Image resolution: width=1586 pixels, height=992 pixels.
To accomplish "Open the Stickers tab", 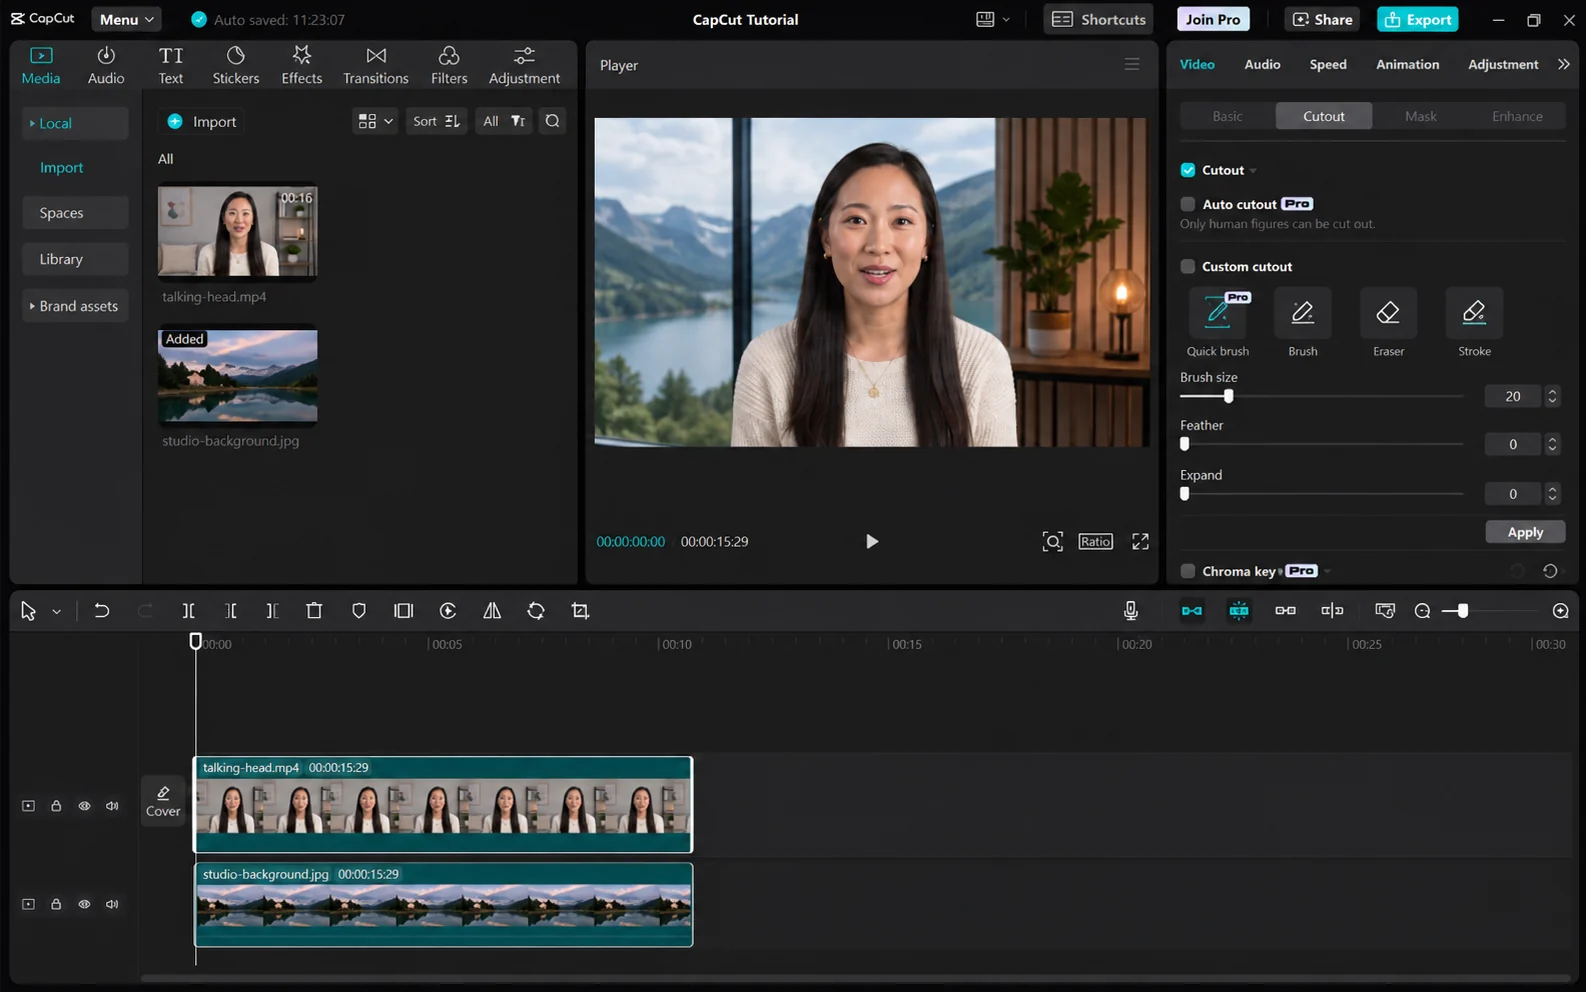I will [x=236, y=65].
